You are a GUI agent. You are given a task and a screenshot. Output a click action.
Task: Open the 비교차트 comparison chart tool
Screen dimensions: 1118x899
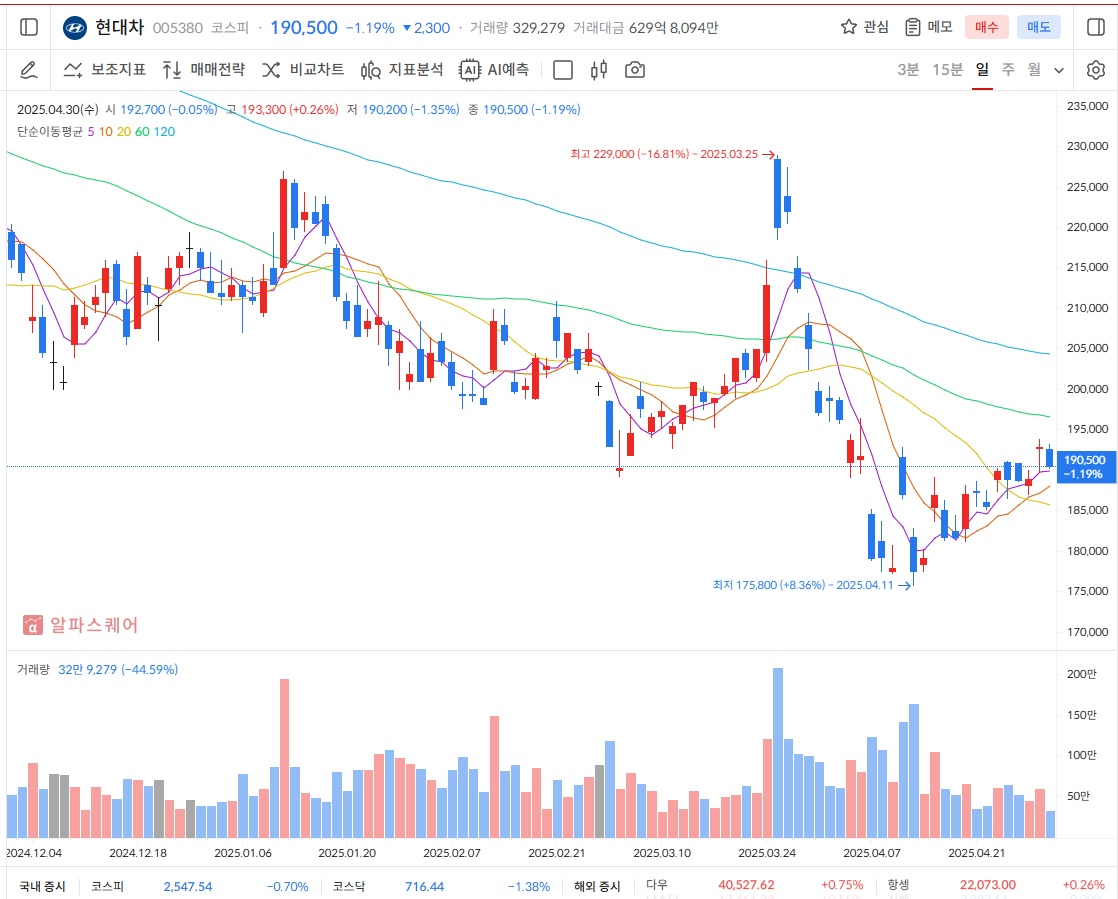[302, 70]
